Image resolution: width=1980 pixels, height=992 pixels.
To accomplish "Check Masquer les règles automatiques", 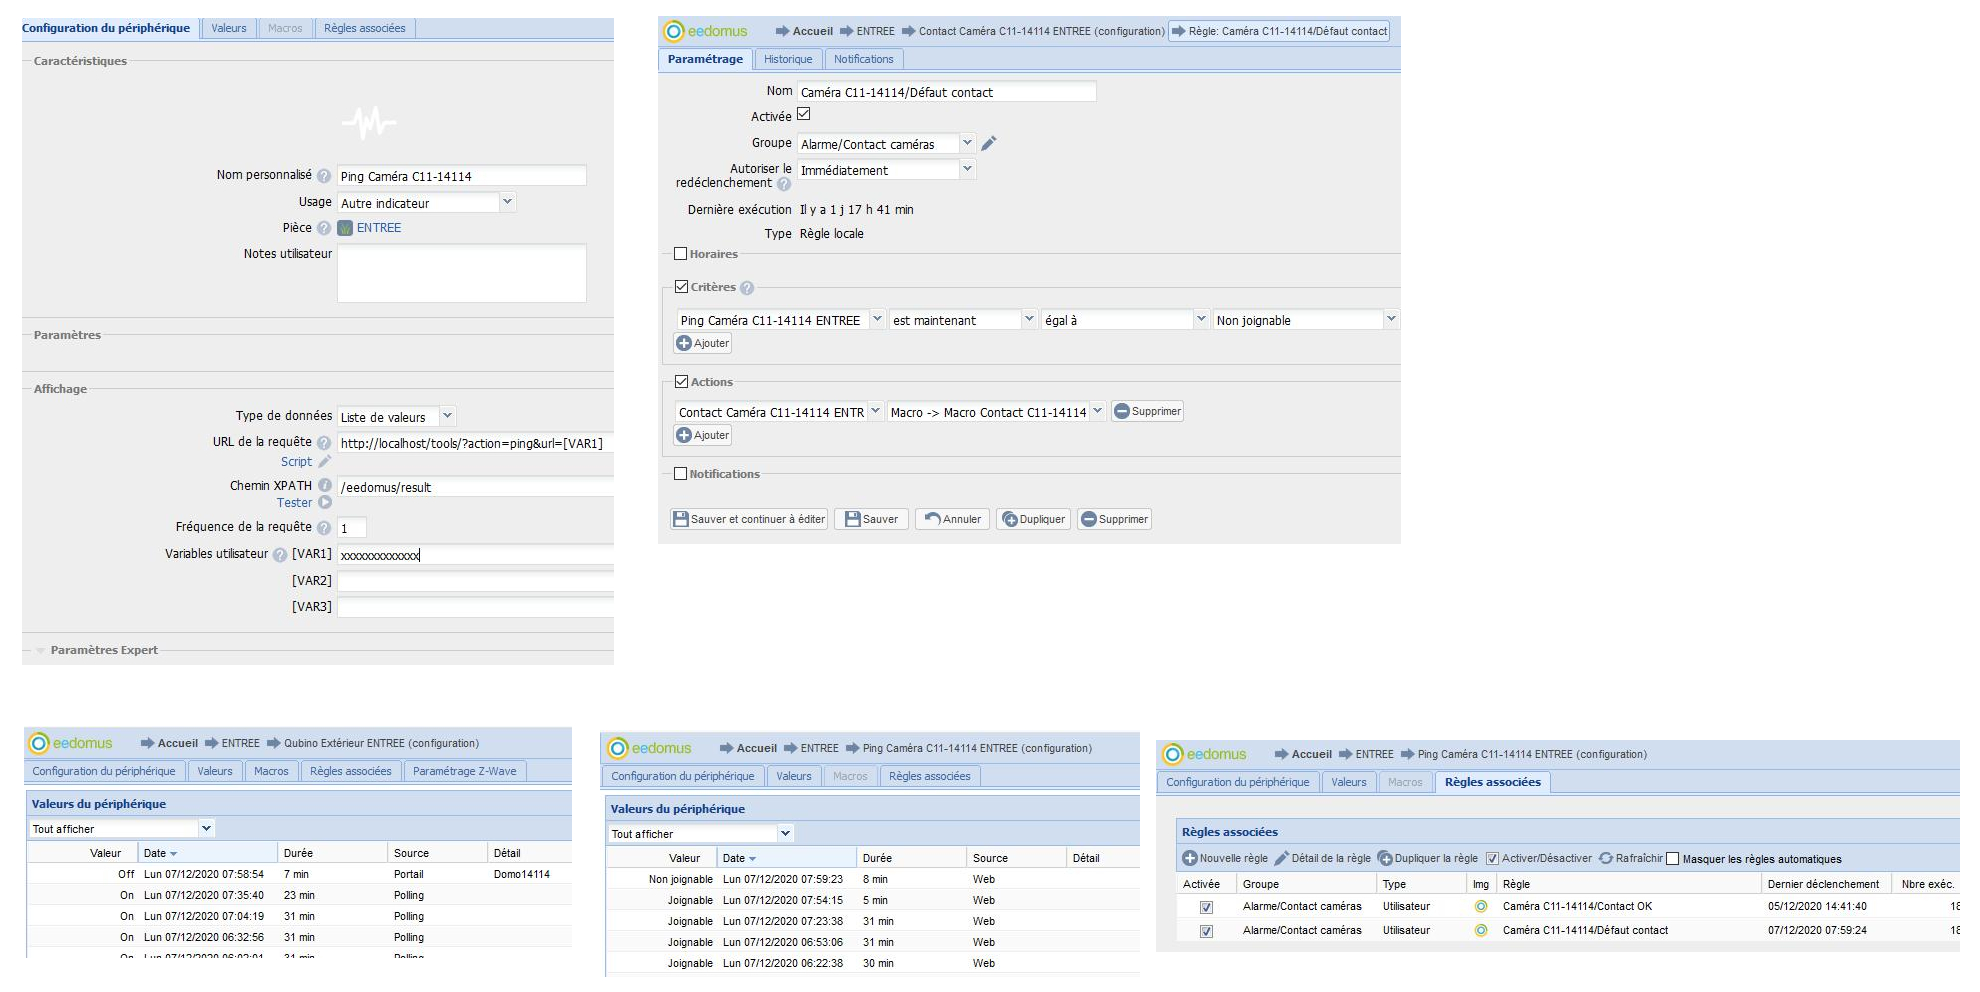I will 1672,859.
